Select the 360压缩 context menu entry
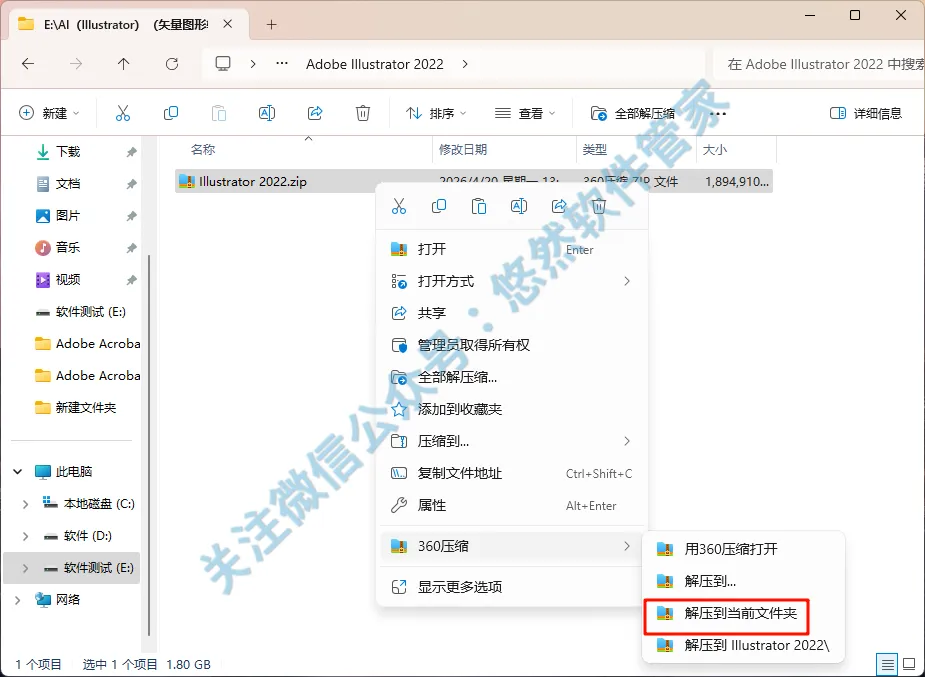This screenshot has height=677, width=925. point(512,547)
